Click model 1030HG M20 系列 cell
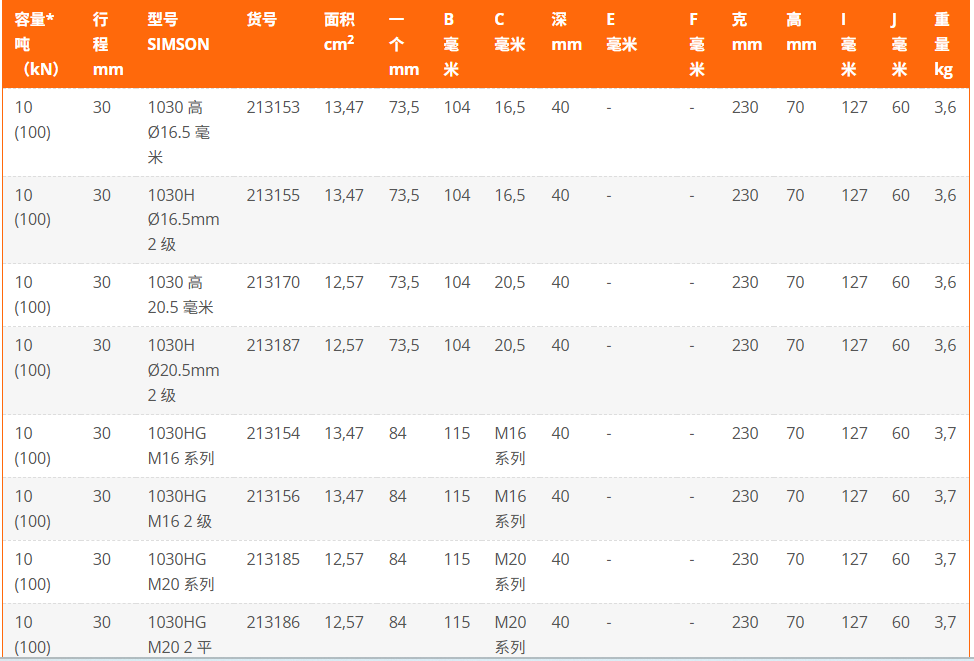Screen dimensions: 974x661 click(x=181, y=572)
